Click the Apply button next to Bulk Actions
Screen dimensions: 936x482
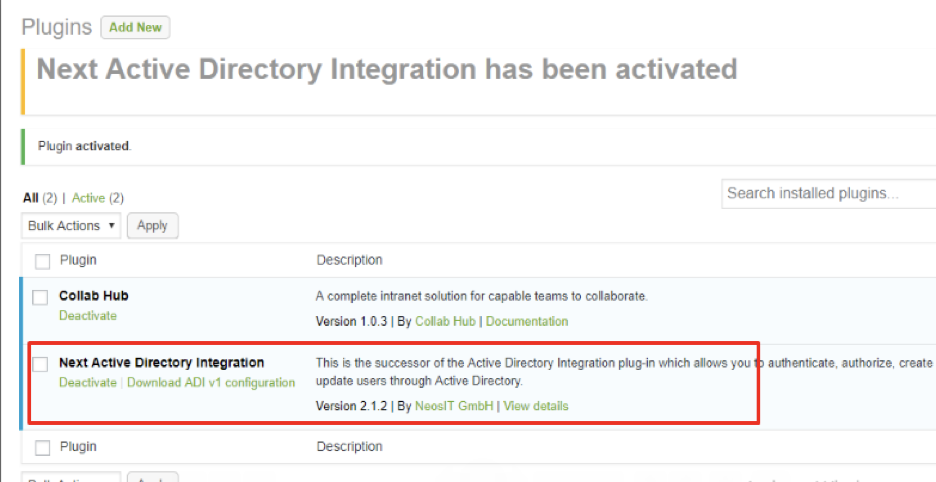tap(152, 226)
